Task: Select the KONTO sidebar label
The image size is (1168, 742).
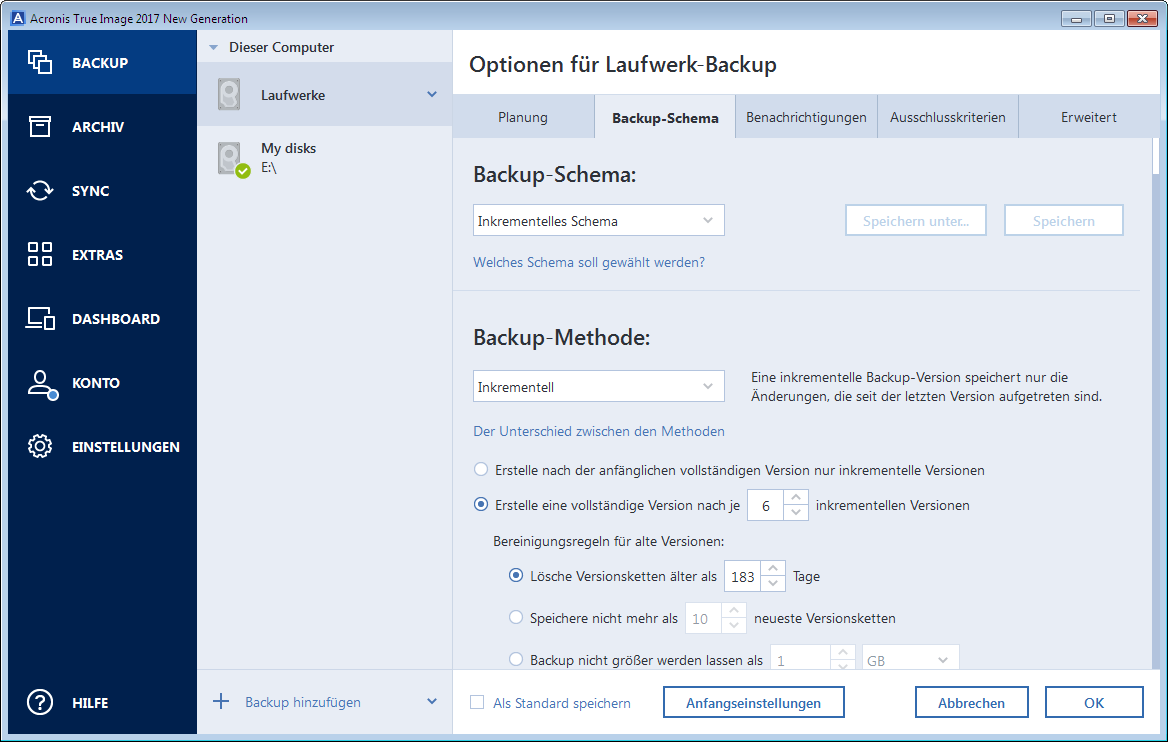Action: point(95,383)
